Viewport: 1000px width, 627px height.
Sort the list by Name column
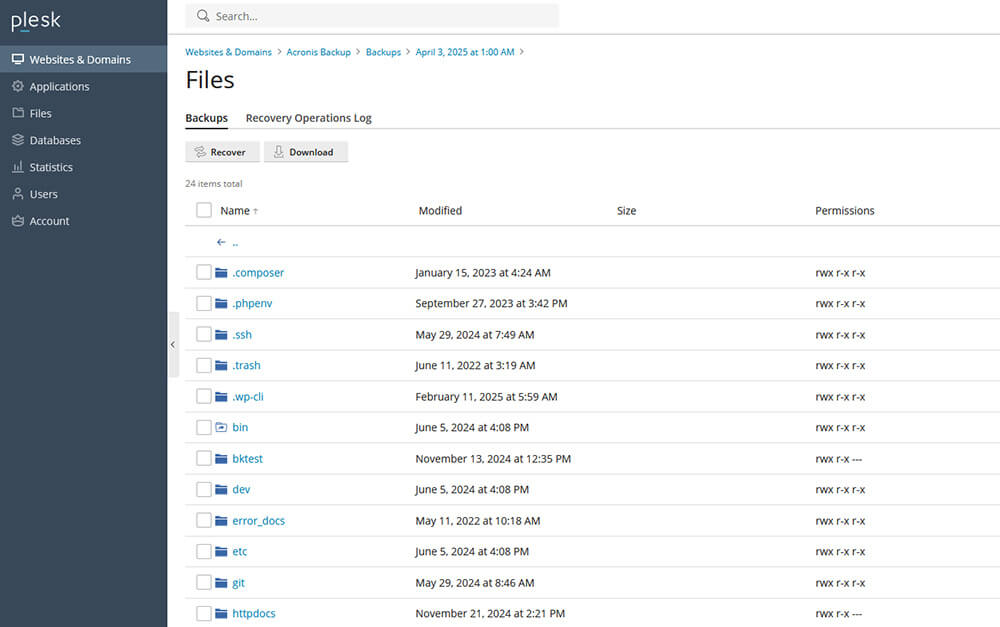(x=235, y=211)
